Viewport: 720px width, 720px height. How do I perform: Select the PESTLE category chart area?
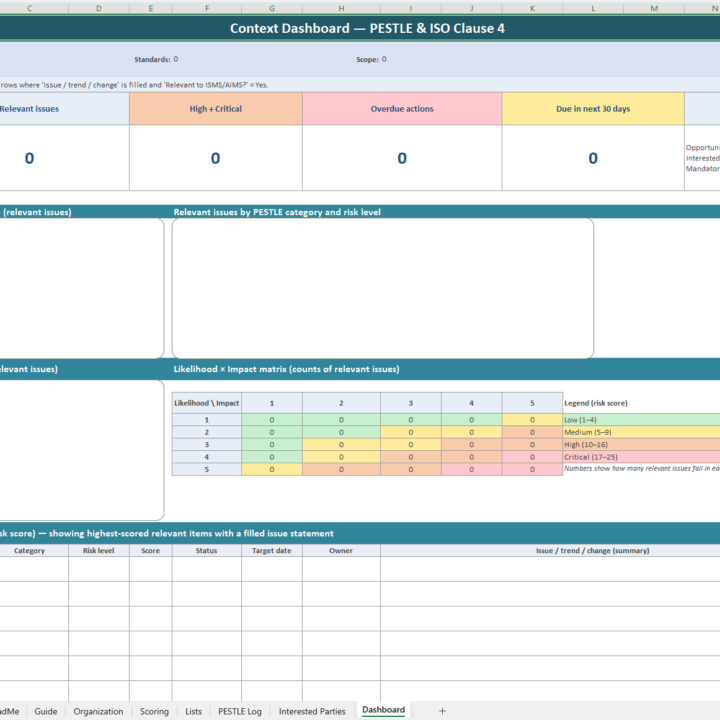[x=382, y=288]
